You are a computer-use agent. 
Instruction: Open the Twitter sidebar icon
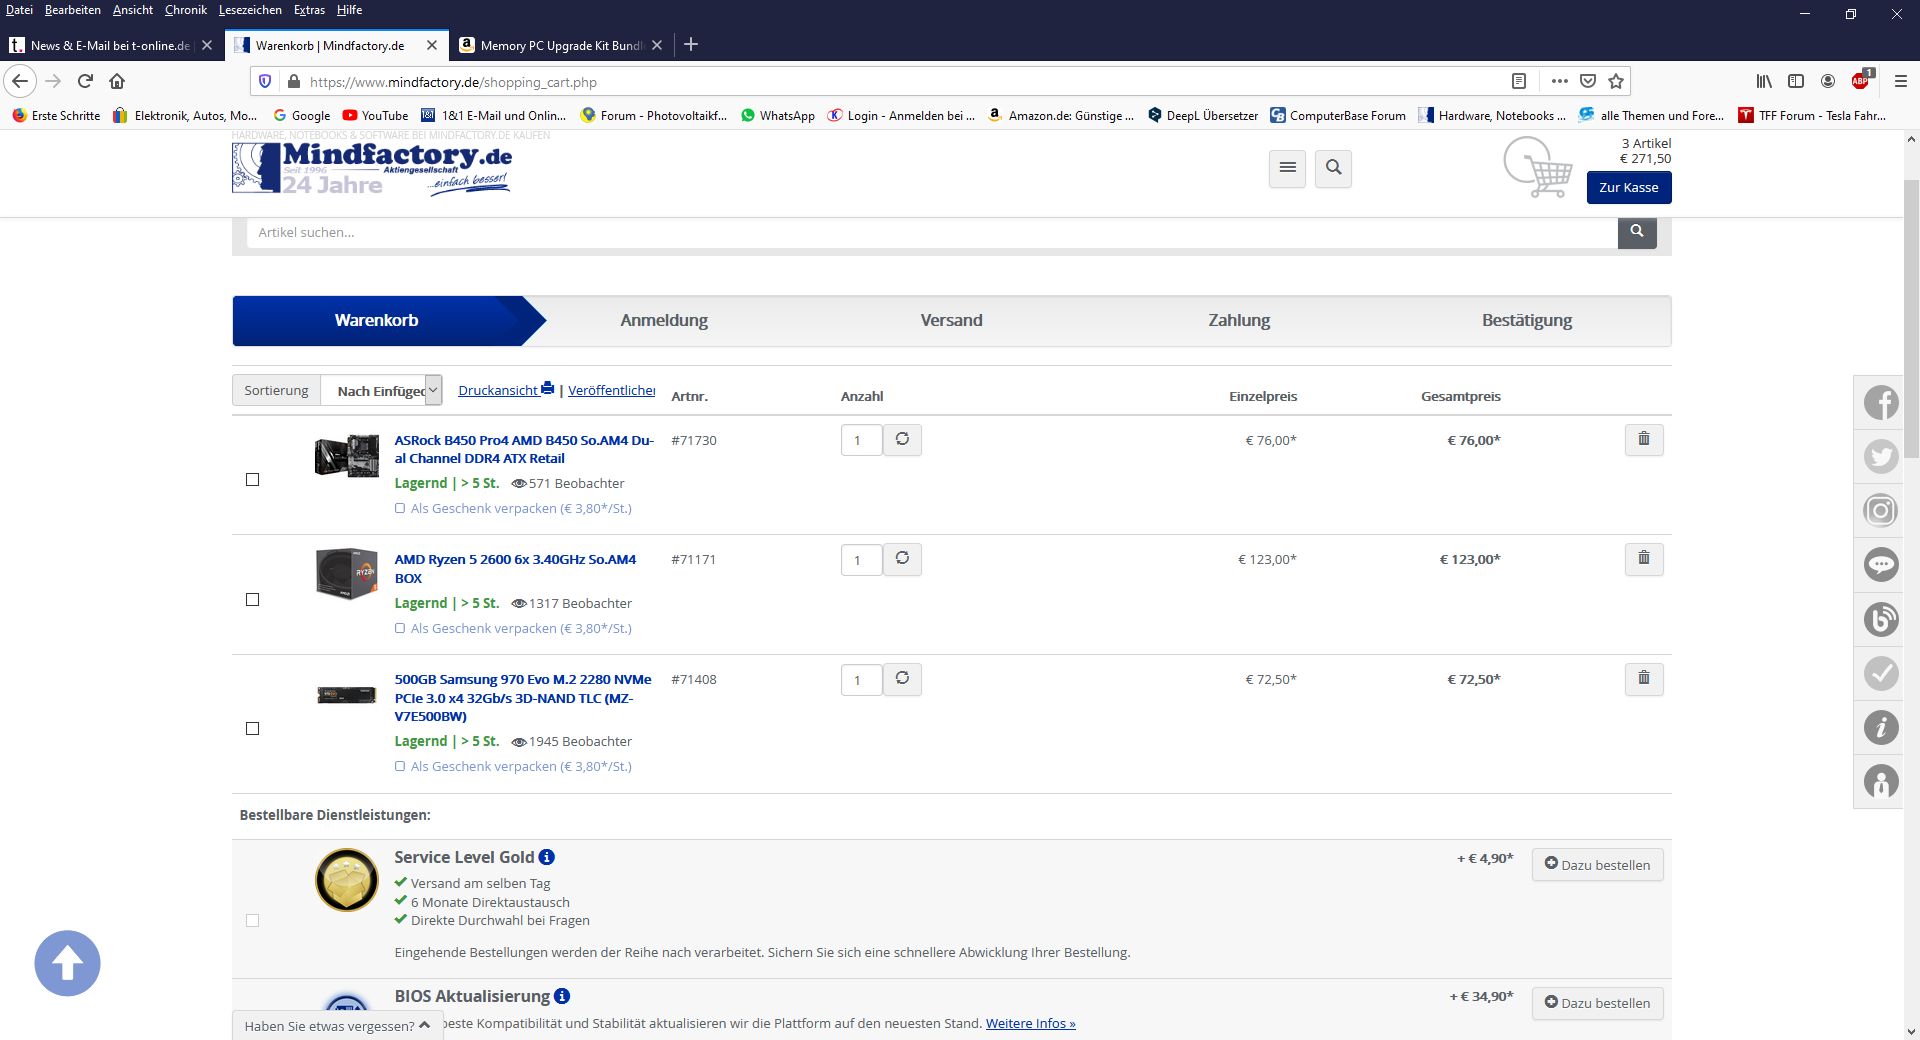1881,457
